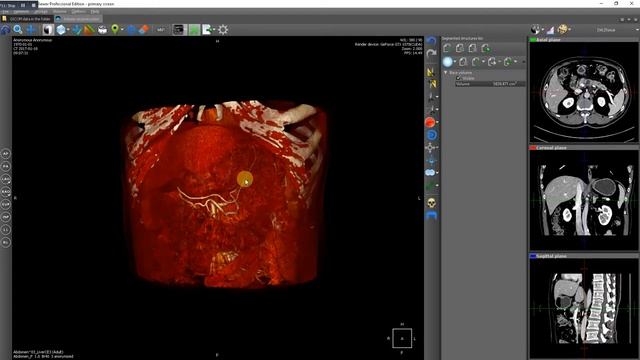Click the black-white sphere rendering icon

click(x=535, y=29)
